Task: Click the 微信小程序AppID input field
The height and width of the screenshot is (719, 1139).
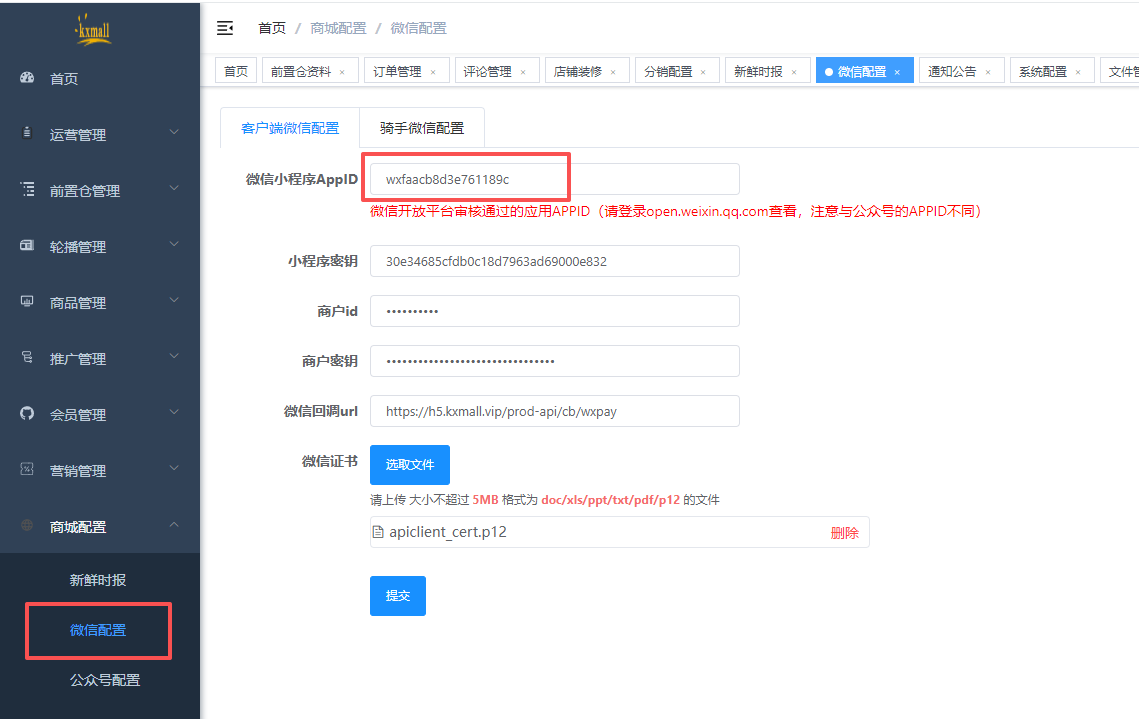Action: pyautogui.click(x=554, y=179)
